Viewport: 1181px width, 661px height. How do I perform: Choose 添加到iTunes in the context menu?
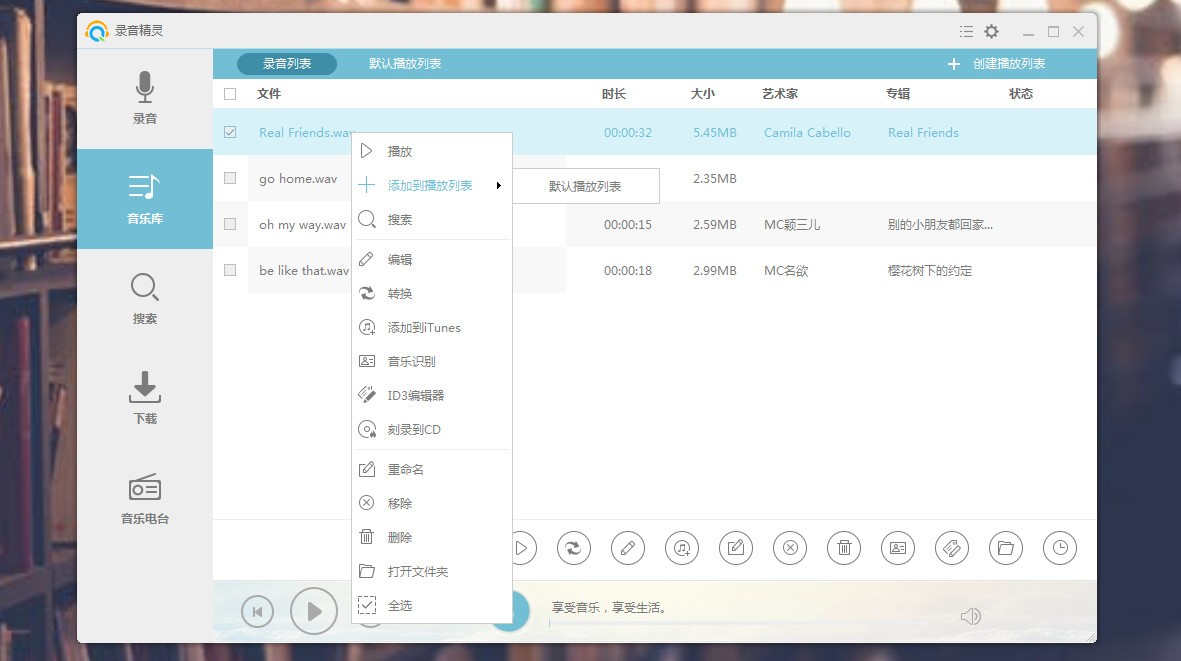(432, 327)
